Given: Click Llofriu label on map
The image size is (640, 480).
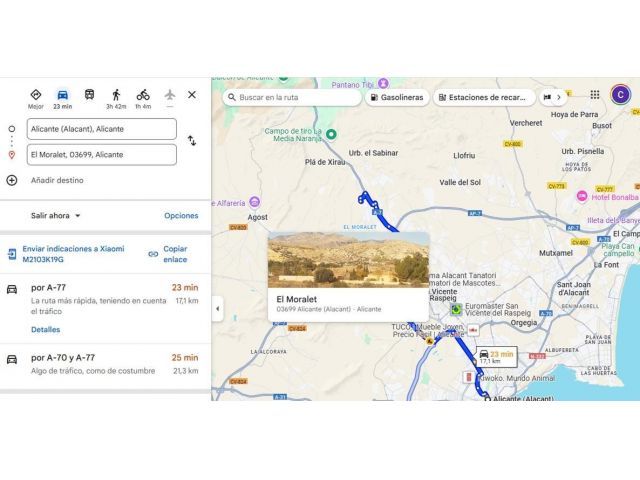Looking at the screenshot, I should (464, 156).
